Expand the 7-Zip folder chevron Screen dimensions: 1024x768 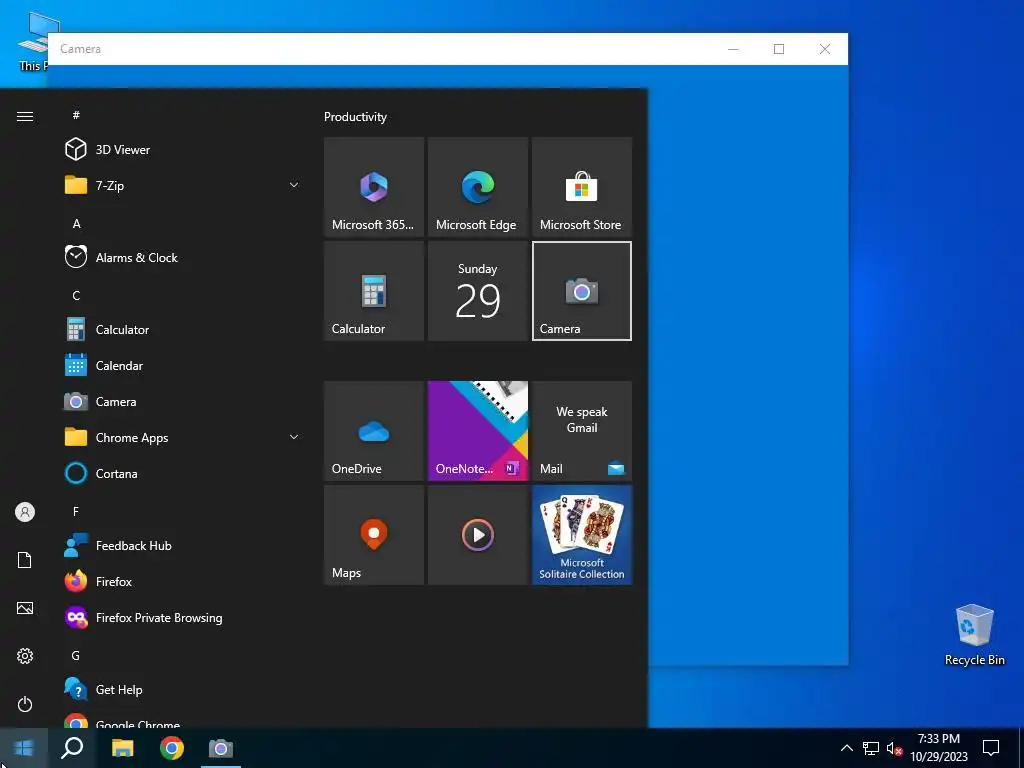coord(294,185)
